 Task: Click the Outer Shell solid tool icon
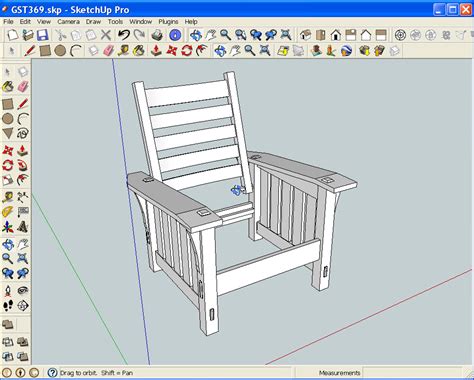coord(8,324)
